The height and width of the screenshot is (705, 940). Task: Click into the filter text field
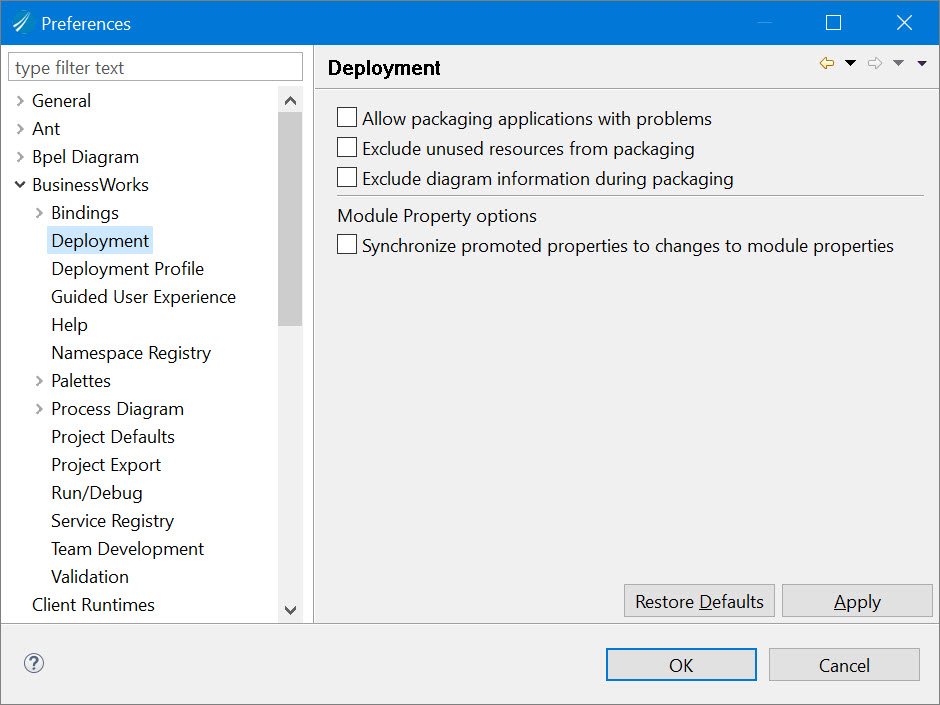coord(155,67)
